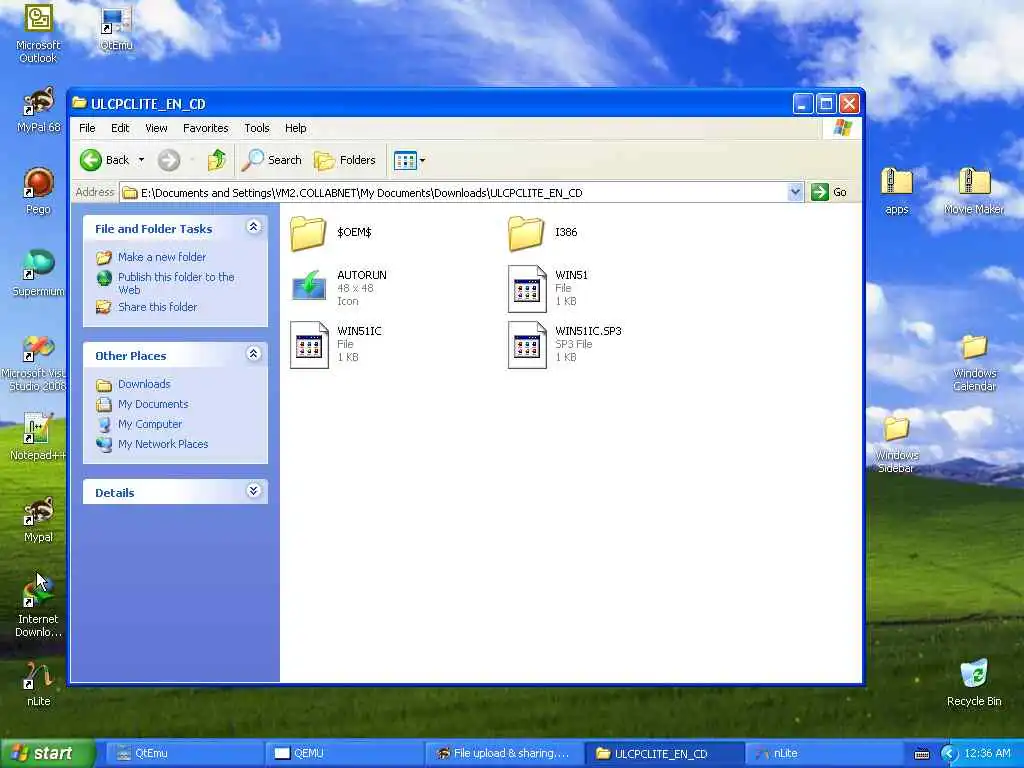
Task: Open the Favorites menu
Action: pos(206,128)
